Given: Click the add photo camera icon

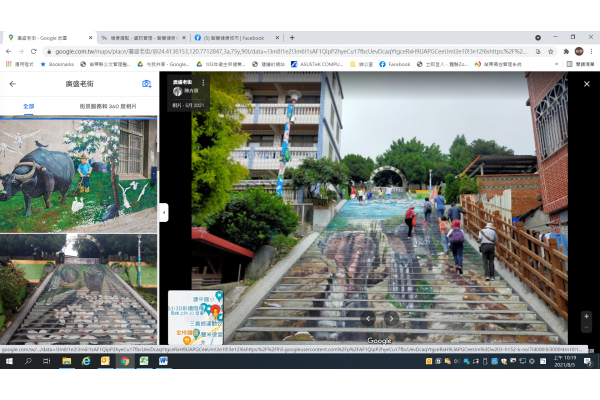Looking at the screenshot, I should 147,84.
